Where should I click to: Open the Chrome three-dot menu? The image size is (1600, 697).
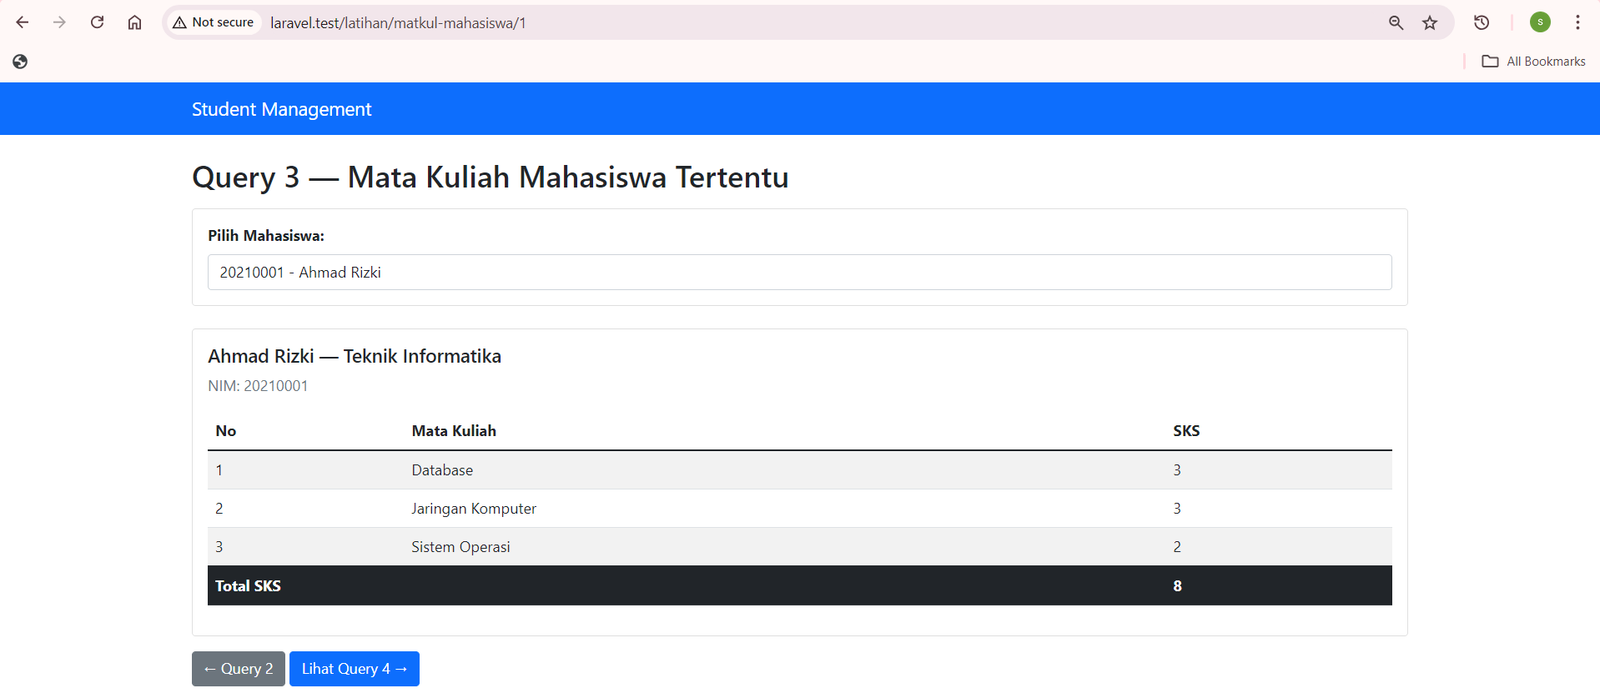tap(1578, 22)
